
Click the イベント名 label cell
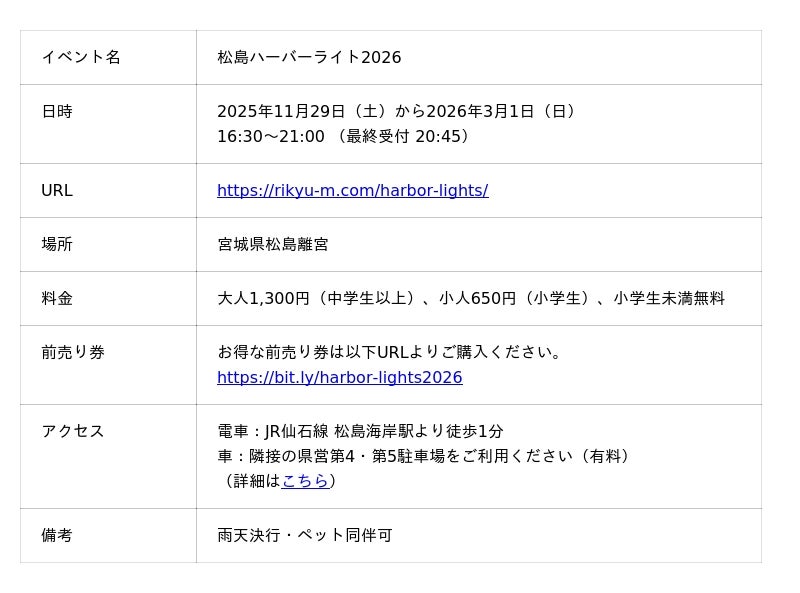click(81, 57)
